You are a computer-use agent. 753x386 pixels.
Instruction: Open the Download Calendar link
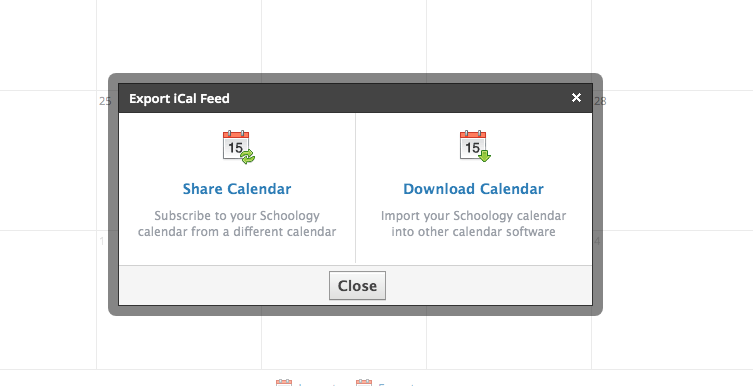tap(474, 189)
